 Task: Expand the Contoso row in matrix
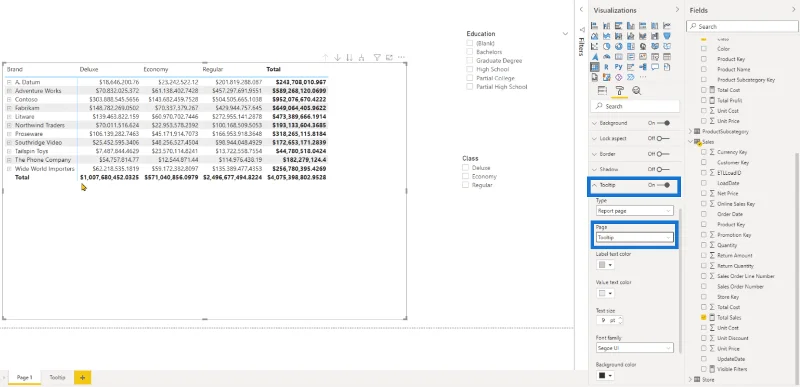[9, 99]
